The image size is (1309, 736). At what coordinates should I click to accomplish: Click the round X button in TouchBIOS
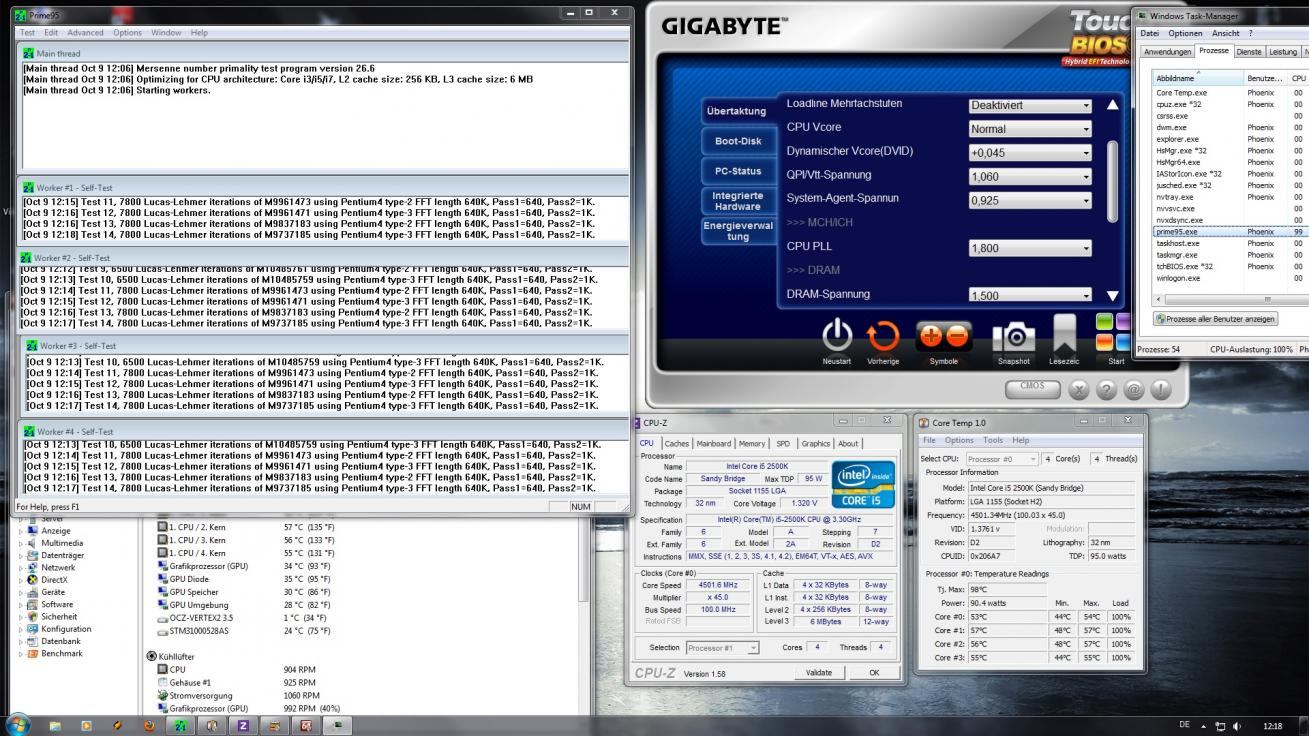tap(1080, 390)
